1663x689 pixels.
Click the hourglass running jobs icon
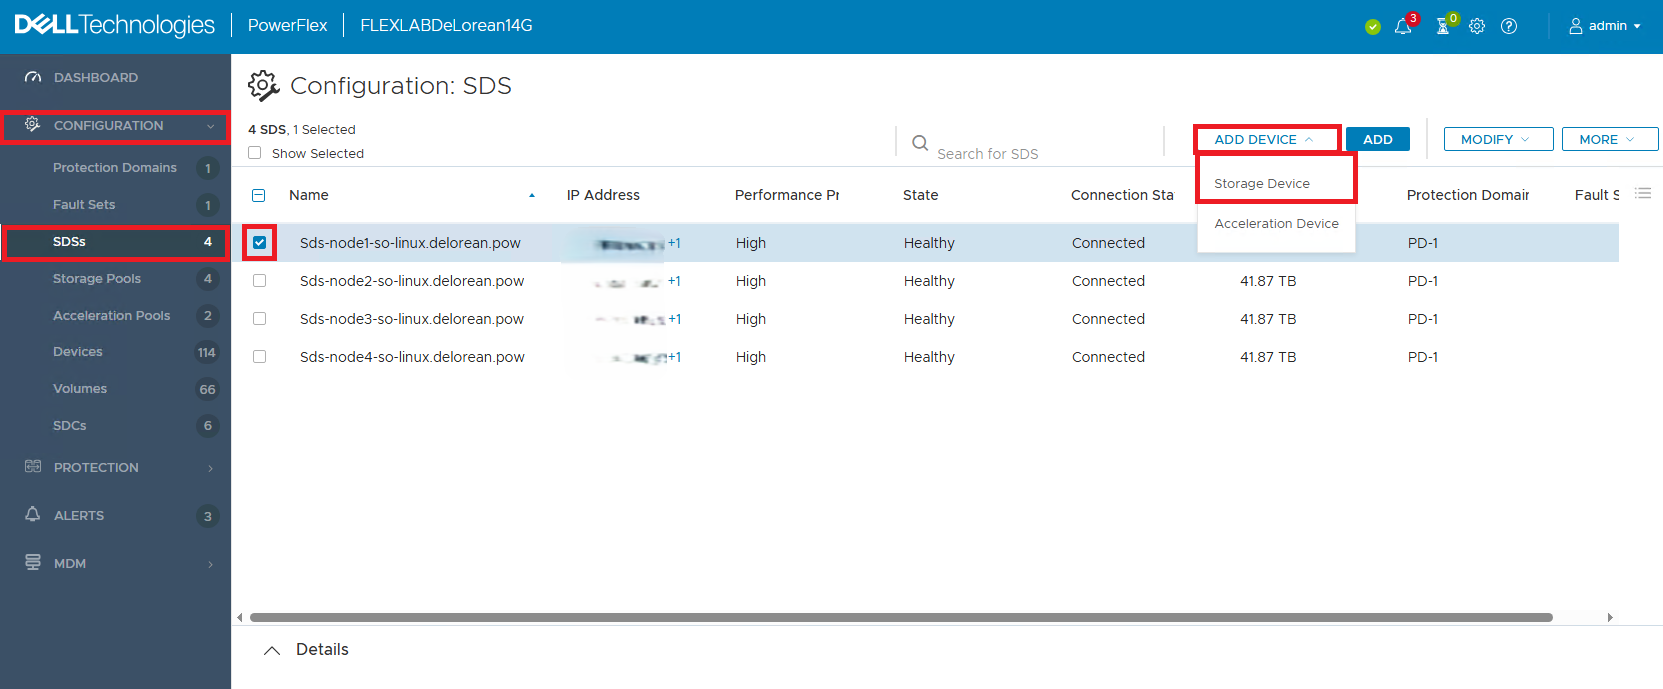(x=1443, y=27)
